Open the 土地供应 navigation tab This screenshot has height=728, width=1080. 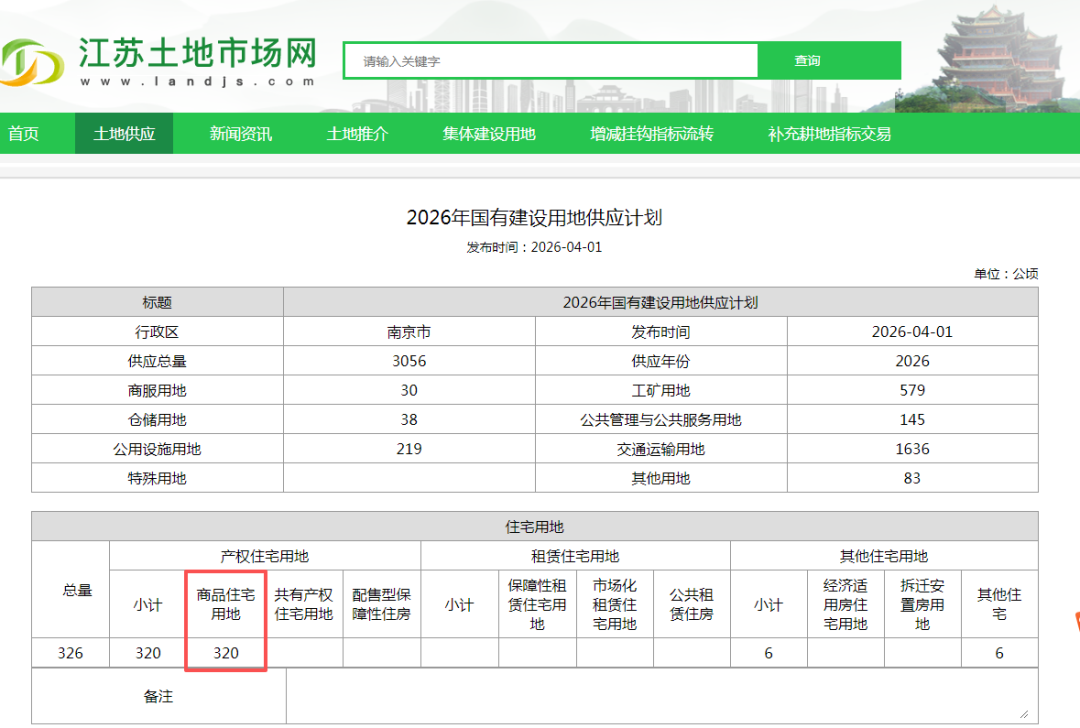click(x=124, y=134)
